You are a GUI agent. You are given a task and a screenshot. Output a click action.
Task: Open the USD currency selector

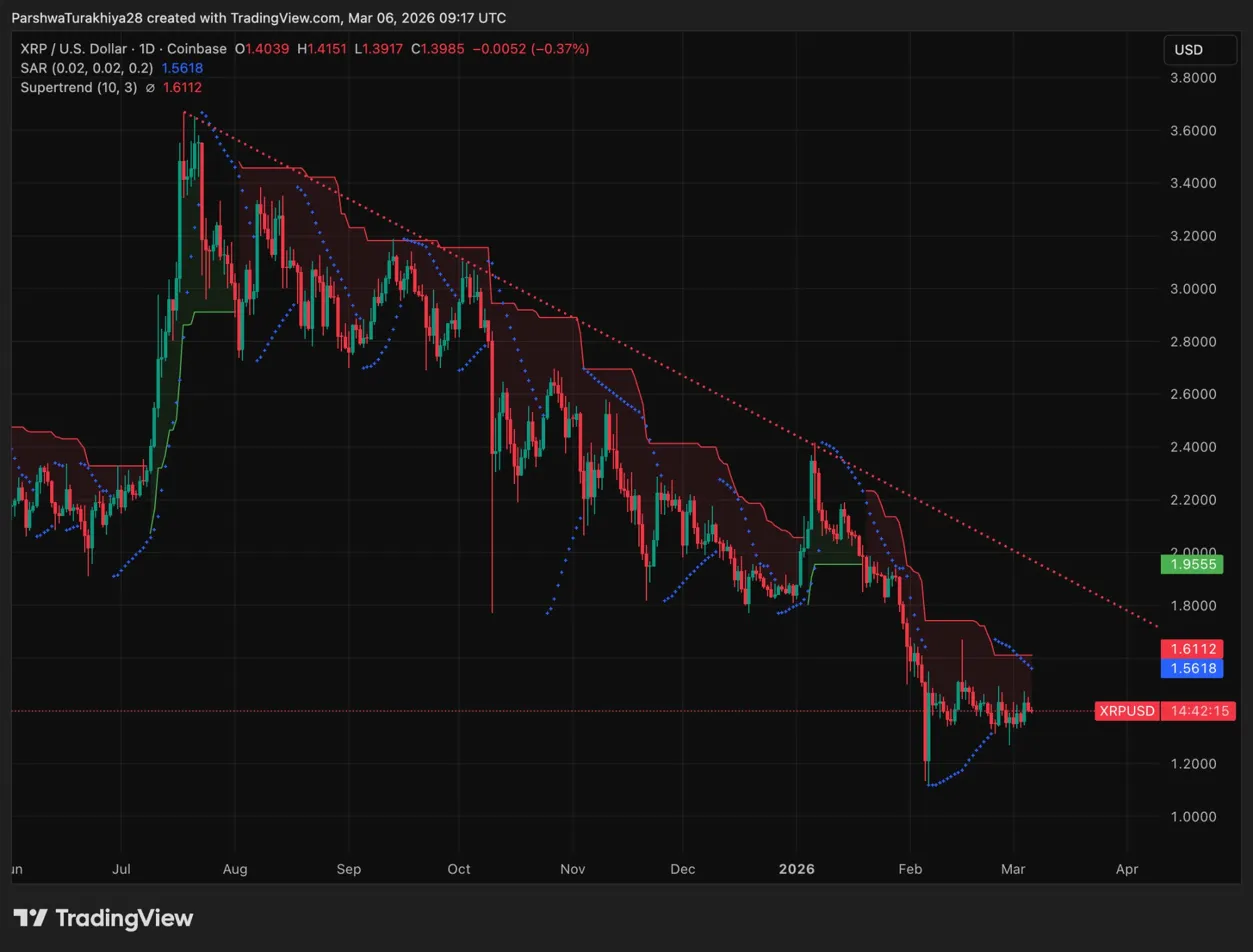coord(1188,50)
